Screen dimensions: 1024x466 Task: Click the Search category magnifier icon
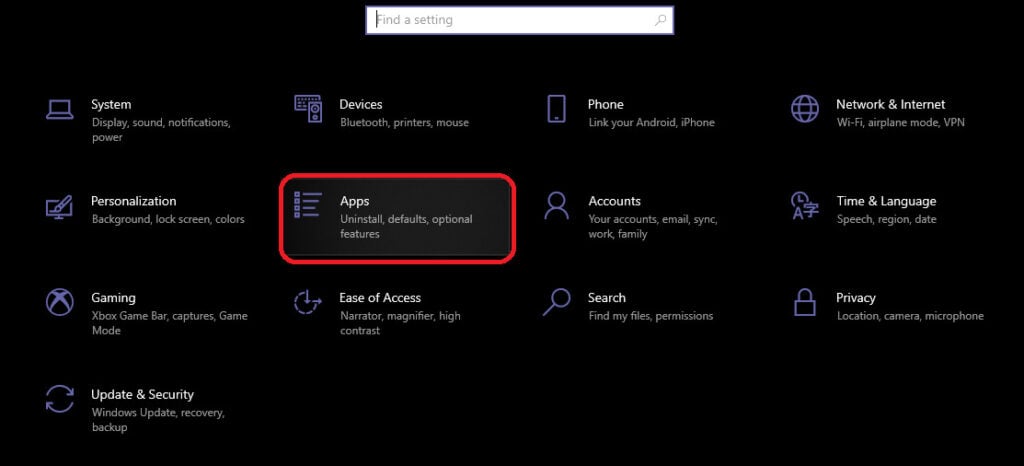[x=556, y=302]
